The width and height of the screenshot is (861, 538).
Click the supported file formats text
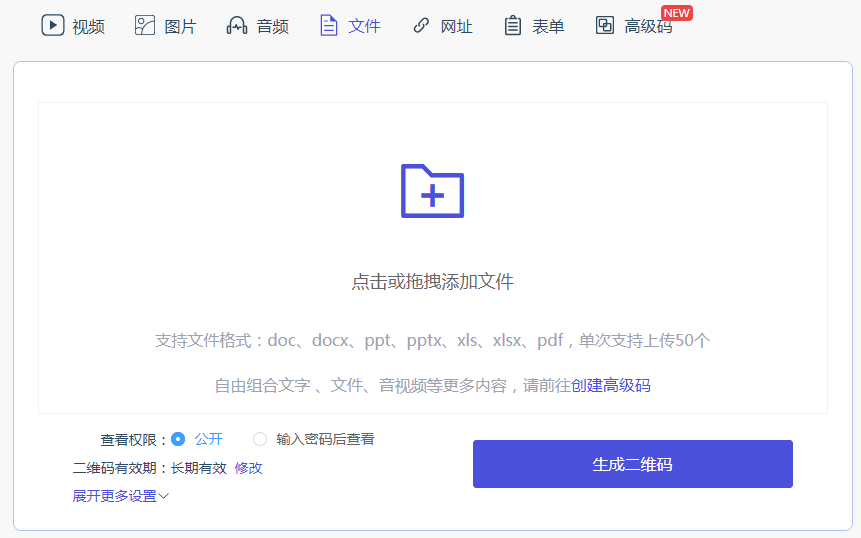coord(432,340)
